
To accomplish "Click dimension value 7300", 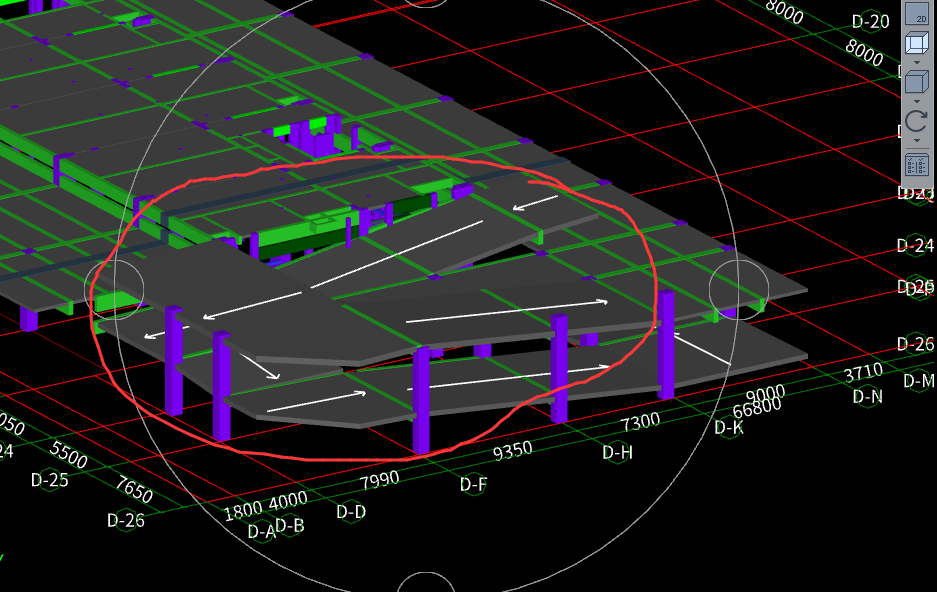I will pyautogui.click(x=640, y=424).
